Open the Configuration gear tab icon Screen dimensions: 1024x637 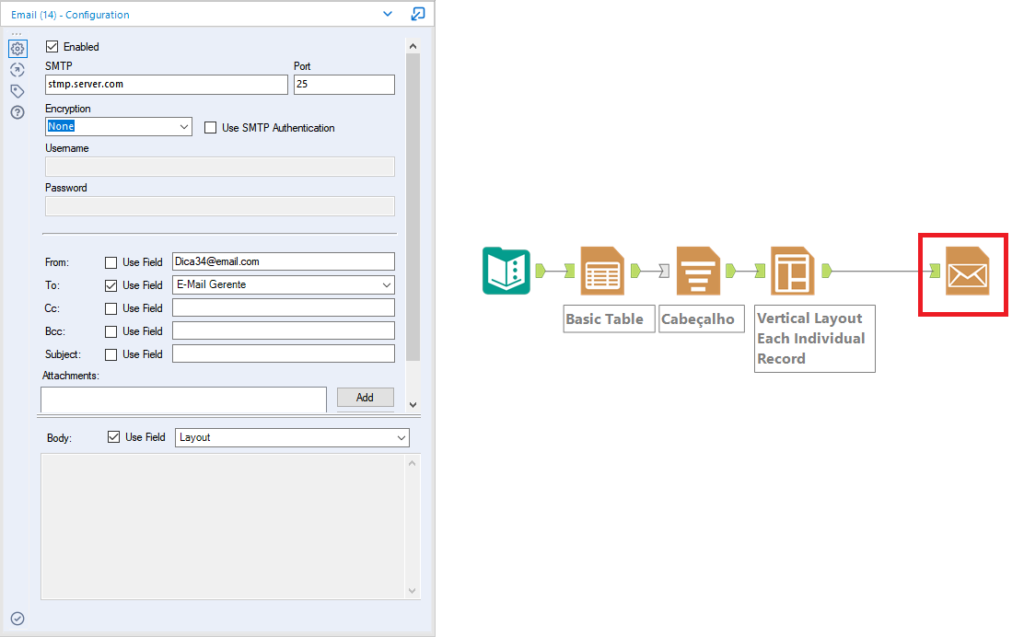[18, 48]
